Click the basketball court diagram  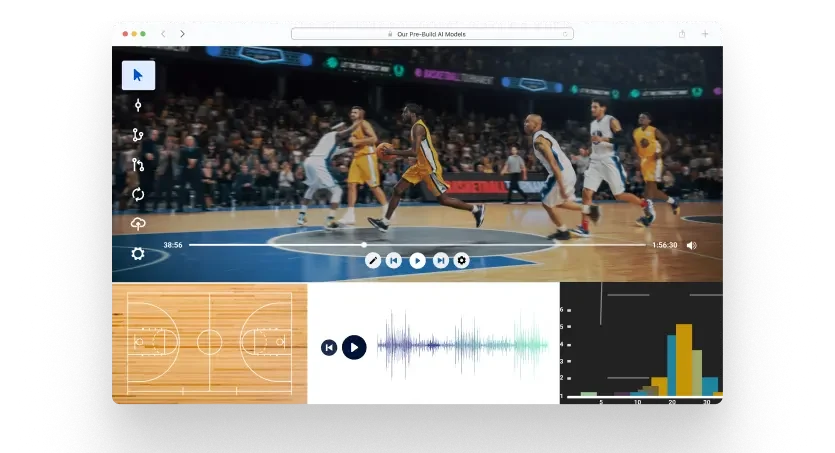(x=209, y=343)
